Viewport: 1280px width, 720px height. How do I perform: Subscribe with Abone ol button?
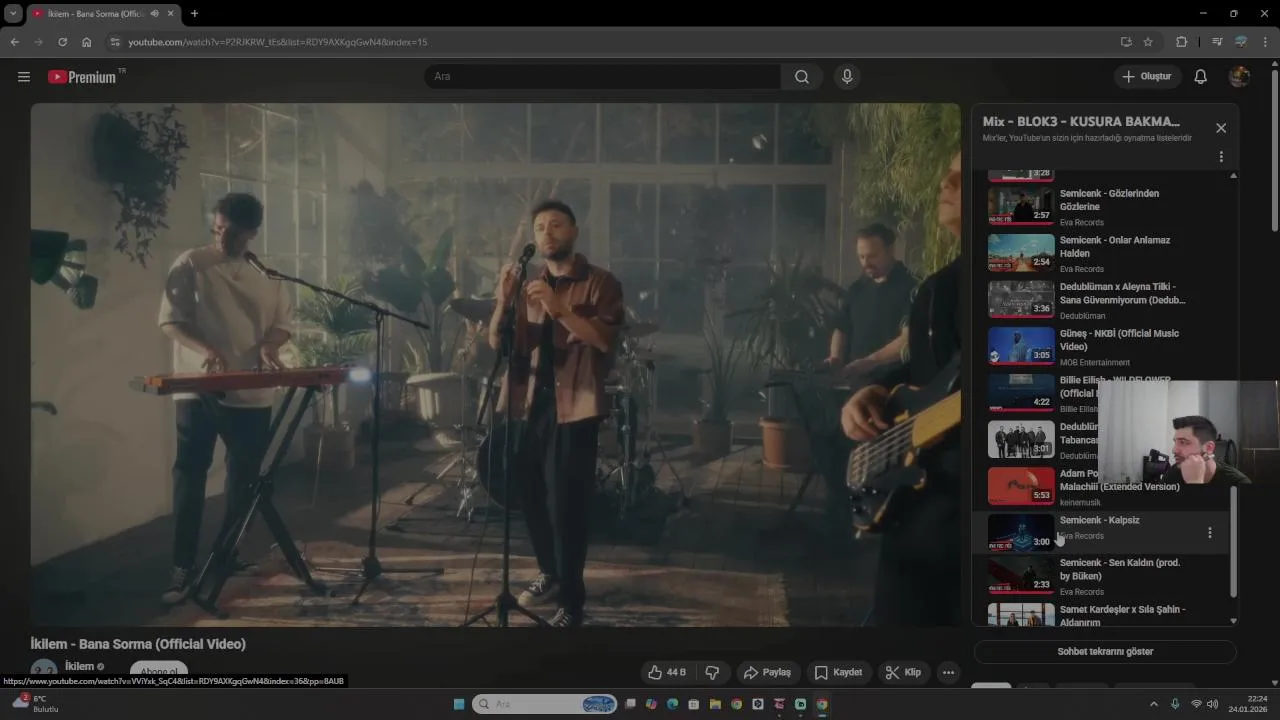coord(159,672)
